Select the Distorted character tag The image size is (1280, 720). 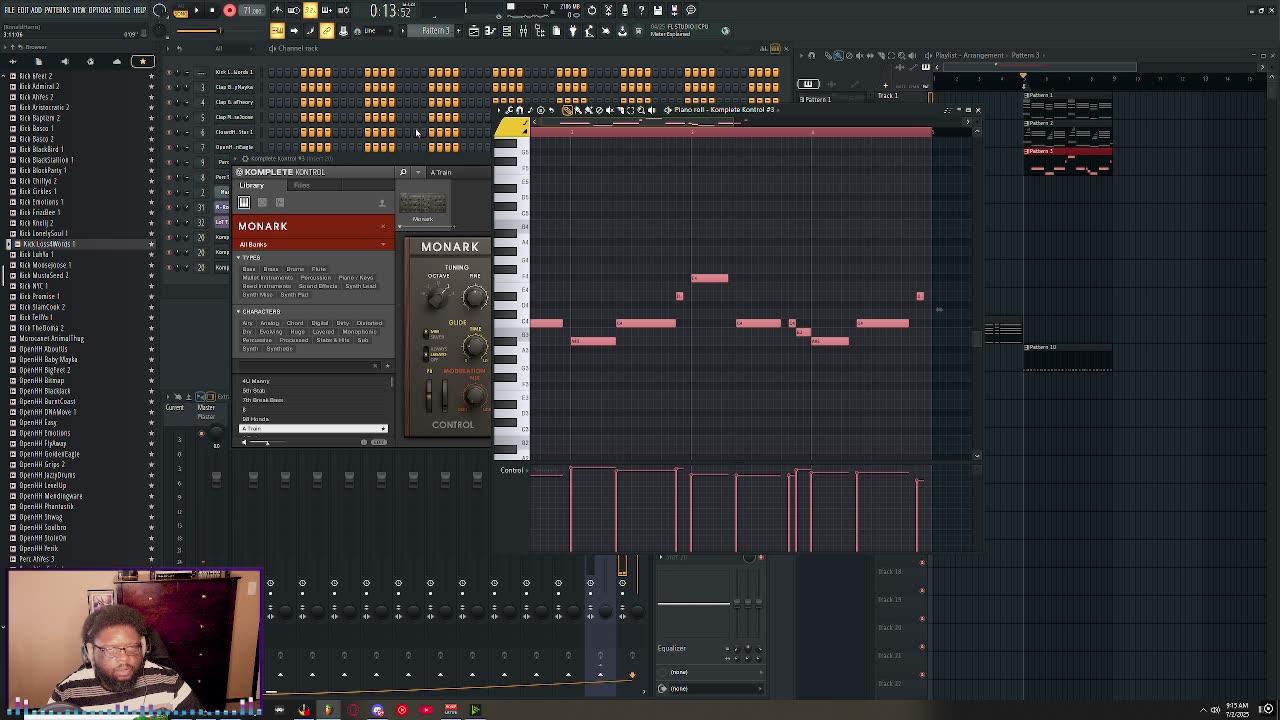369,323
